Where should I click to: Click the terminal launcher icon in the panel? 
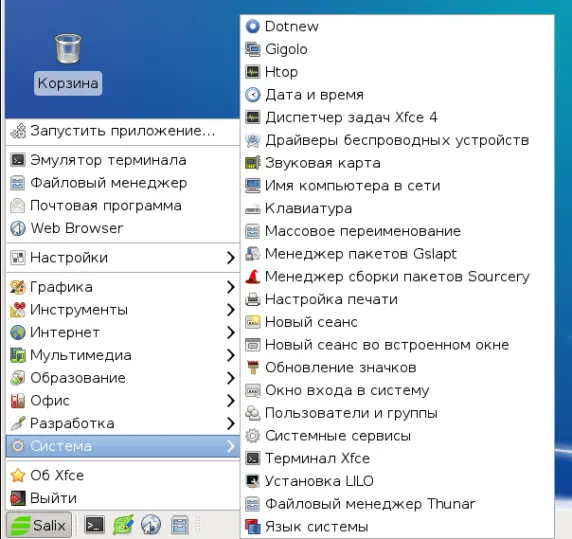coord(94,525)
